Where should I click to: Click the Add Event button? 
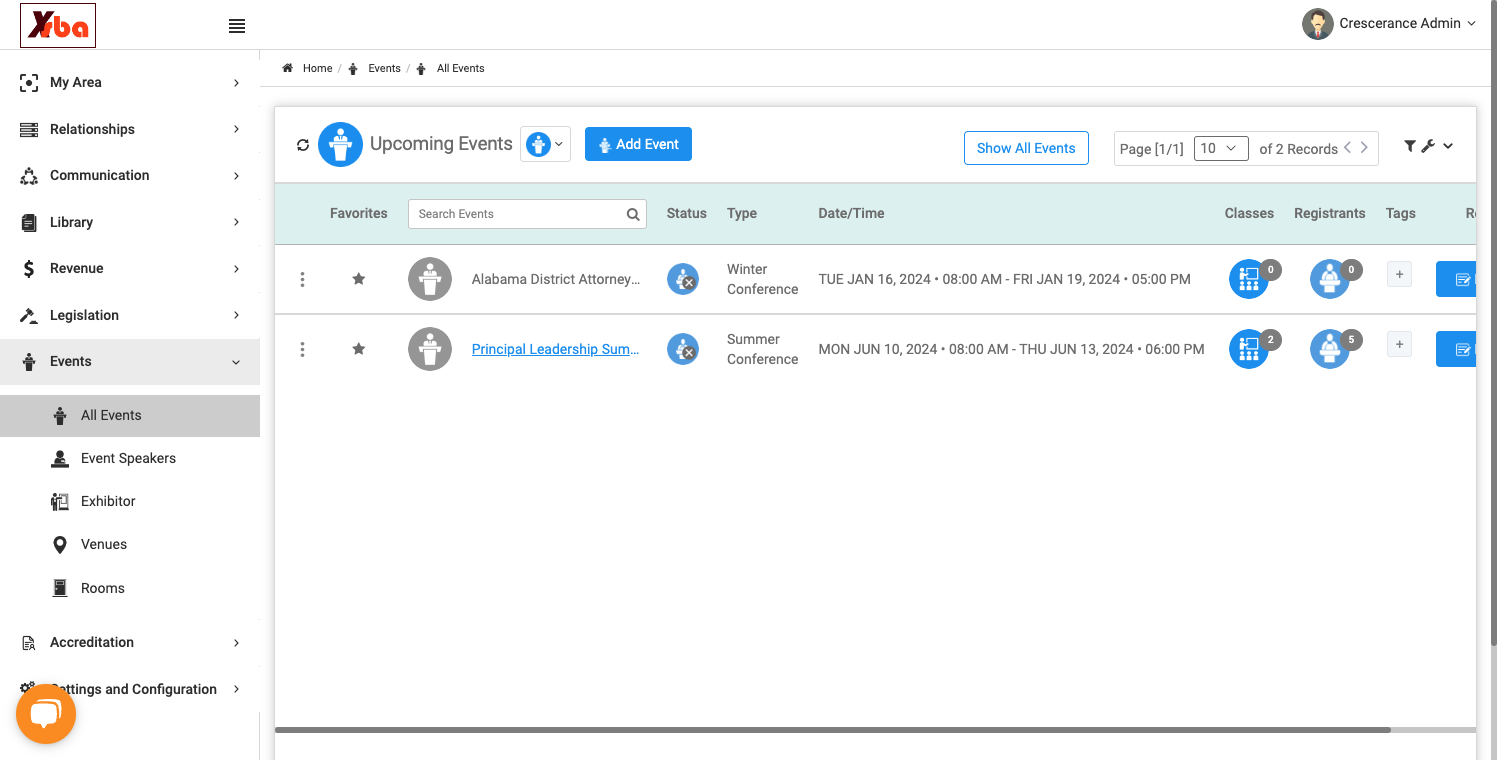(638, 144)
